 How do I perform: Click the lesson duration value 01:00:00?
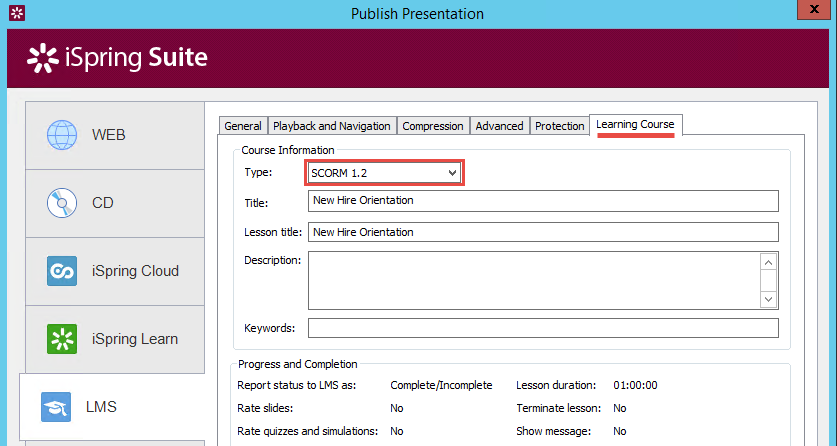635,385
